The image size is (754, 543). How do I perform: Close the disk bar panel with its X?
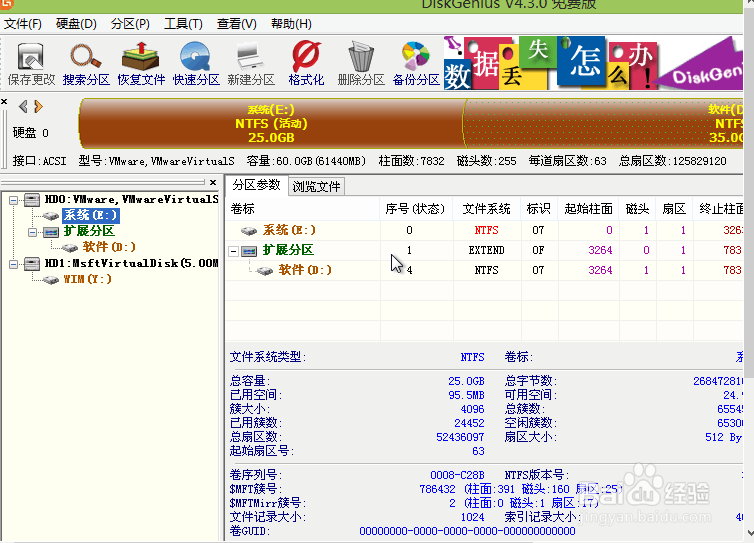(4, 101)
